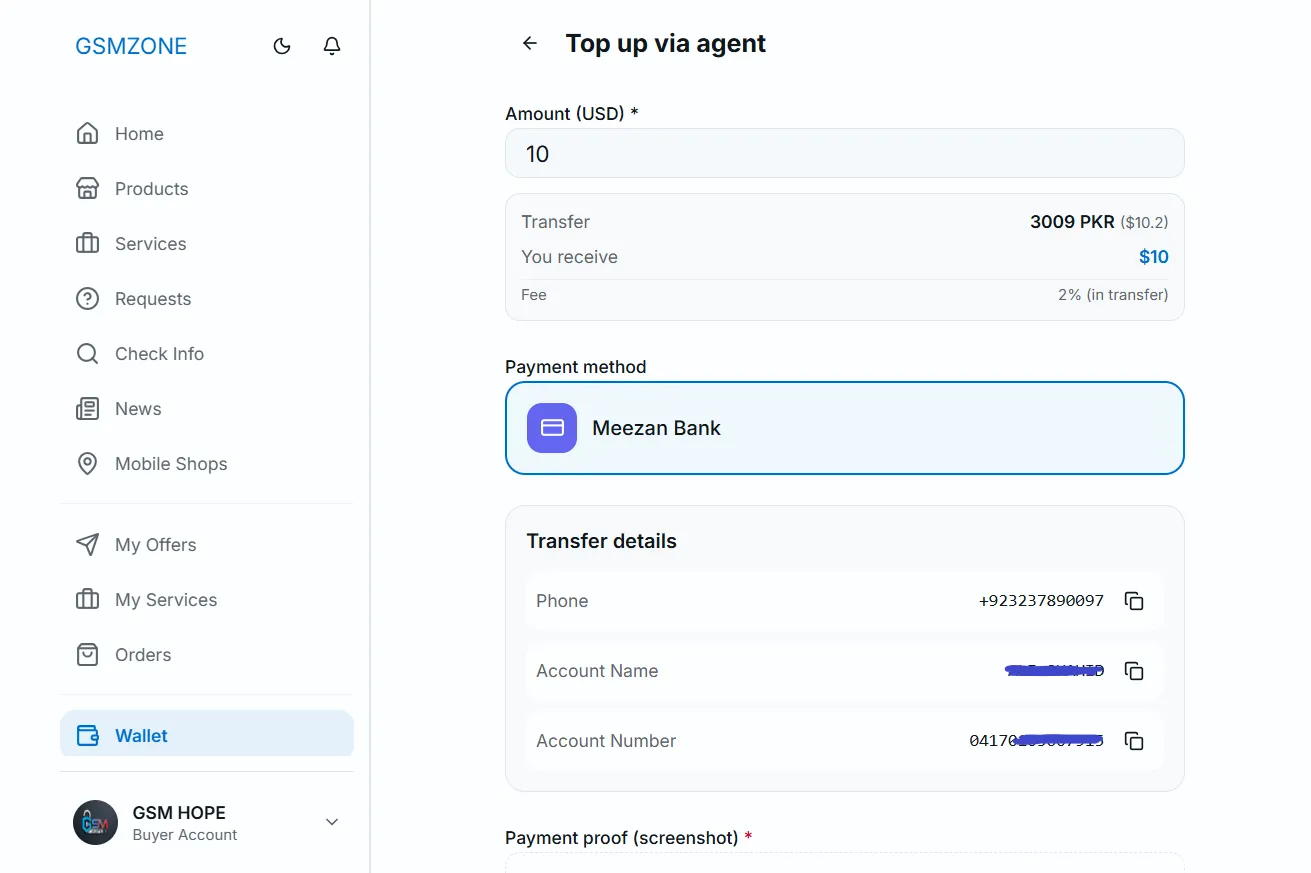
Task: Copy the Account Name value
Action: pyautogui.click(x=1134, y=671)
